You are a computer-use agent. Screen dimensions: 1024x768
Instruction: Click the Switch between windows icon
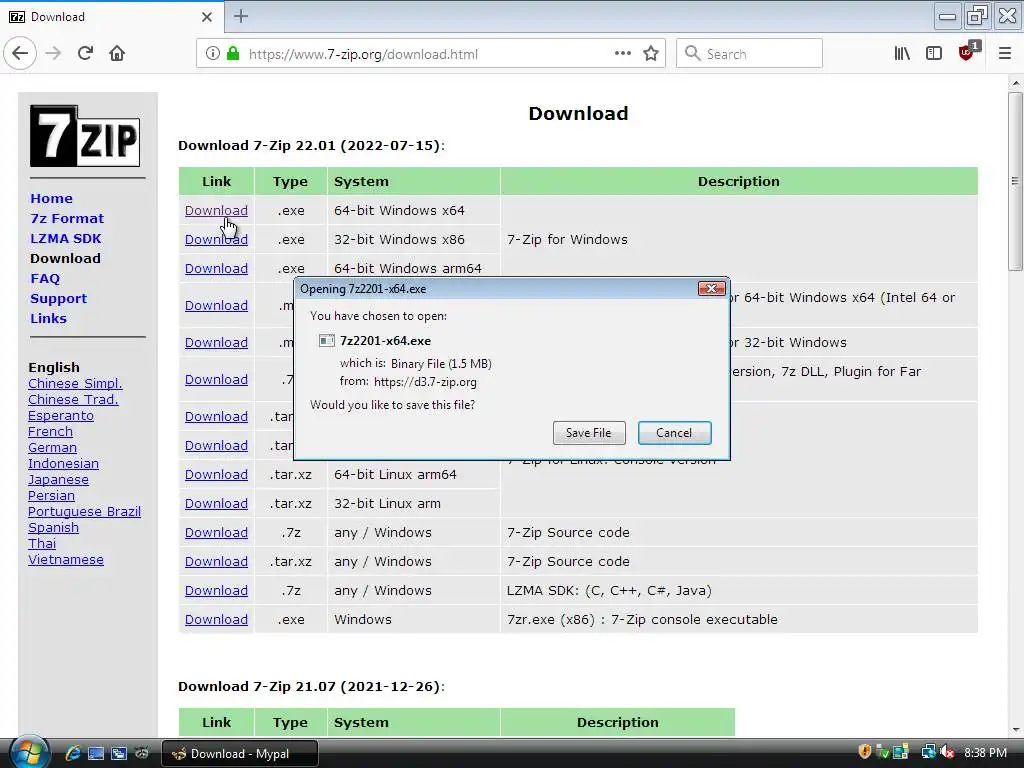(x=119, y=754)
